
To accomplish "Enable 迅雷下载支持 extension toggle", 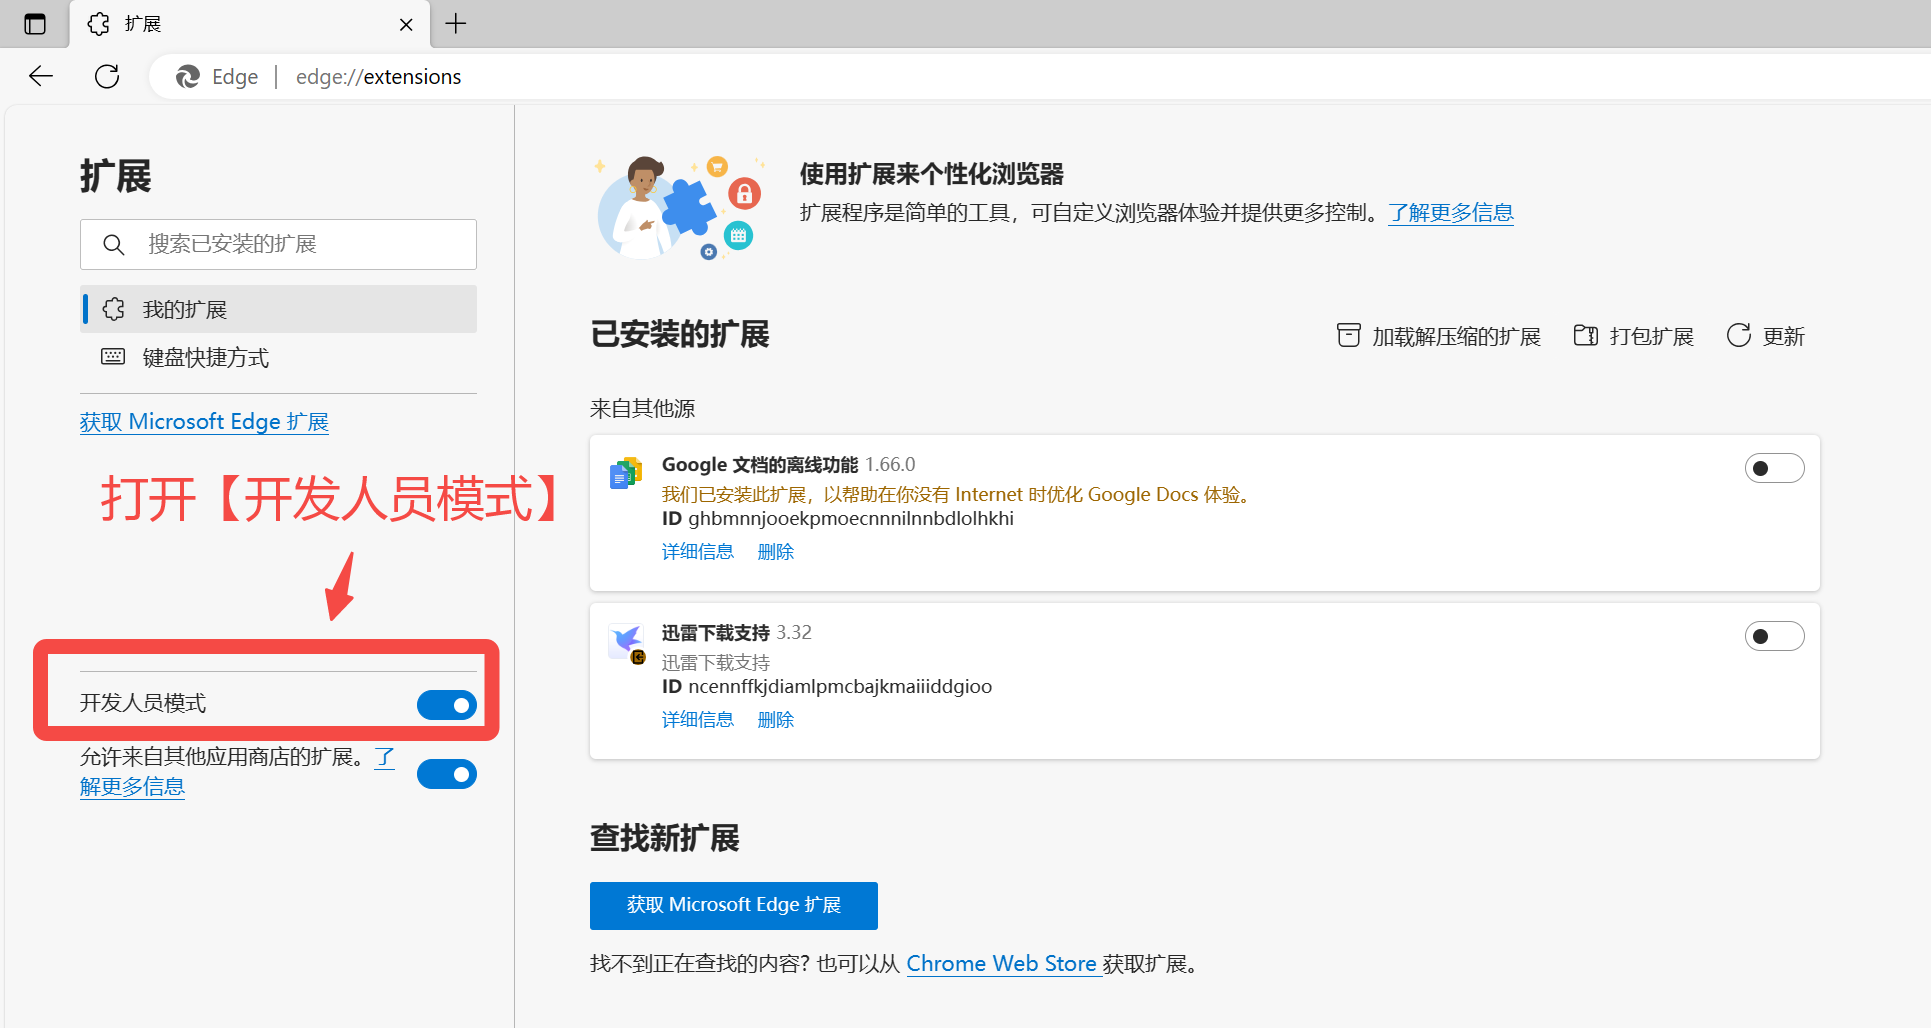I will 1775,636.
